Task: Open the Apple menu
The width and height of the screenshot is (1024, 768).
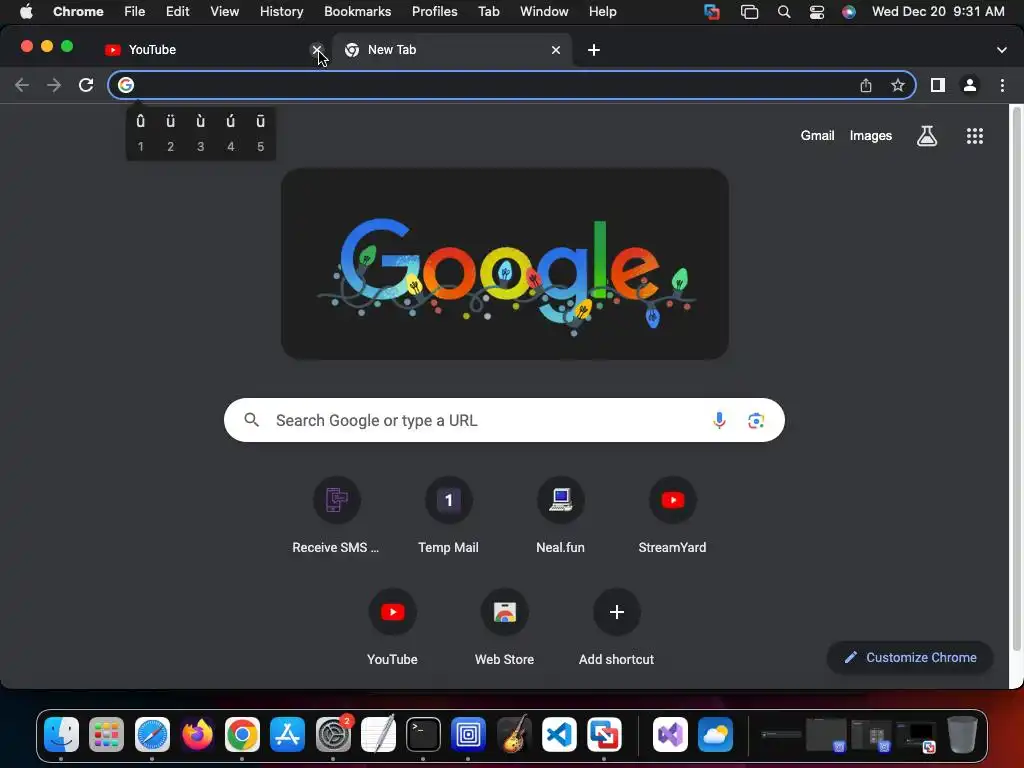Action: 26,12
